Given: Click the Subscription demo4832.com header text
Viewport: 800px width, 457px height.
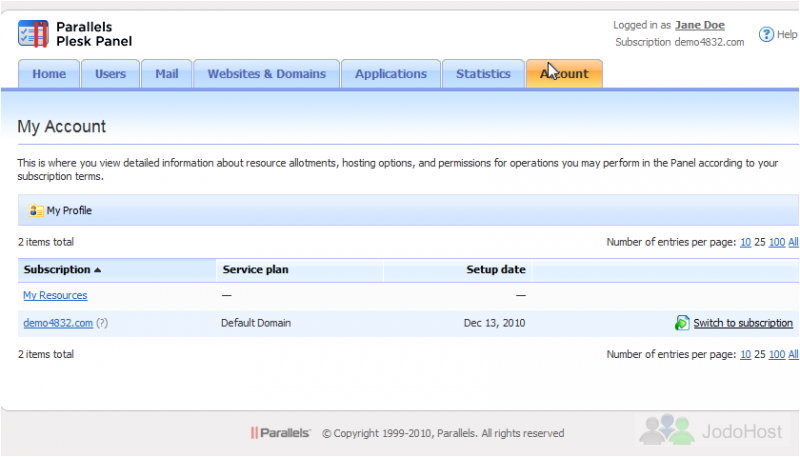Looking at the screenshot, I should [x=680, y=42].
